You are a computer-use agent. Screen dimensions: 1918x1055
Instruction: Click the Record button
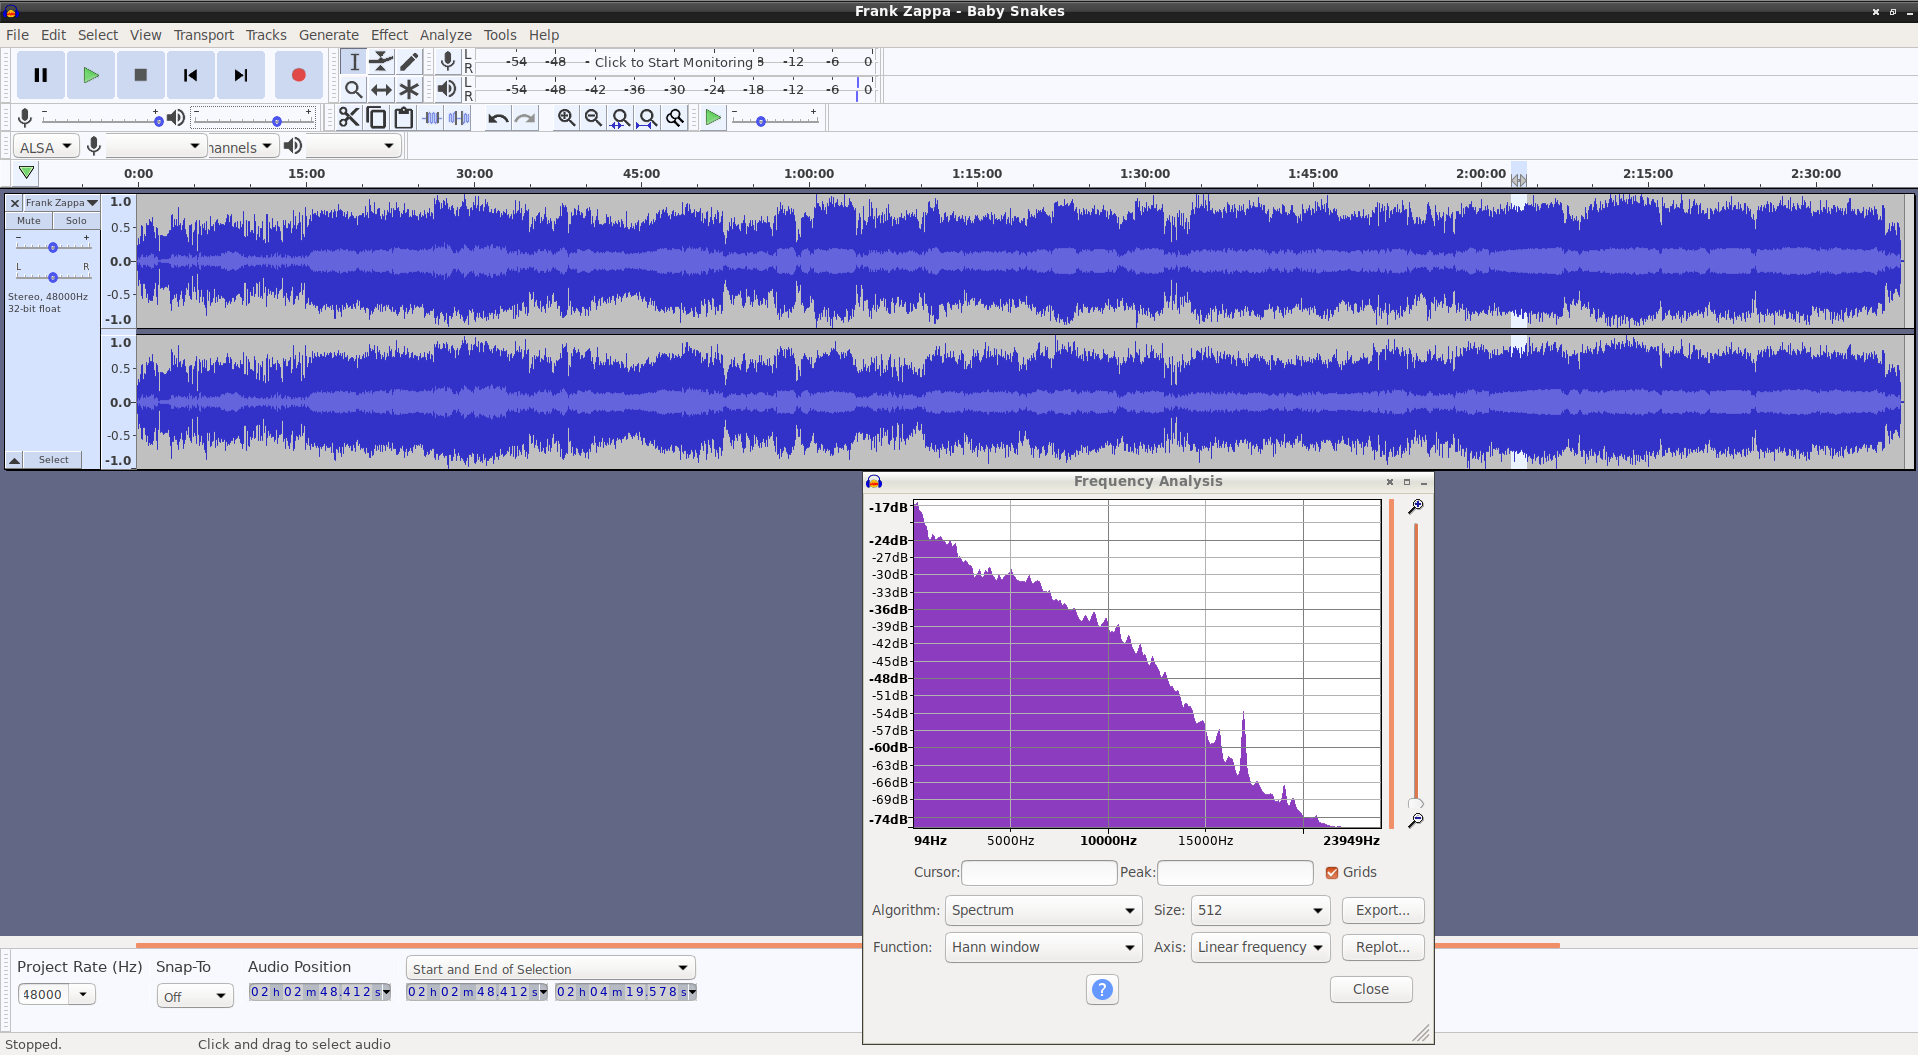coord(298,75)
